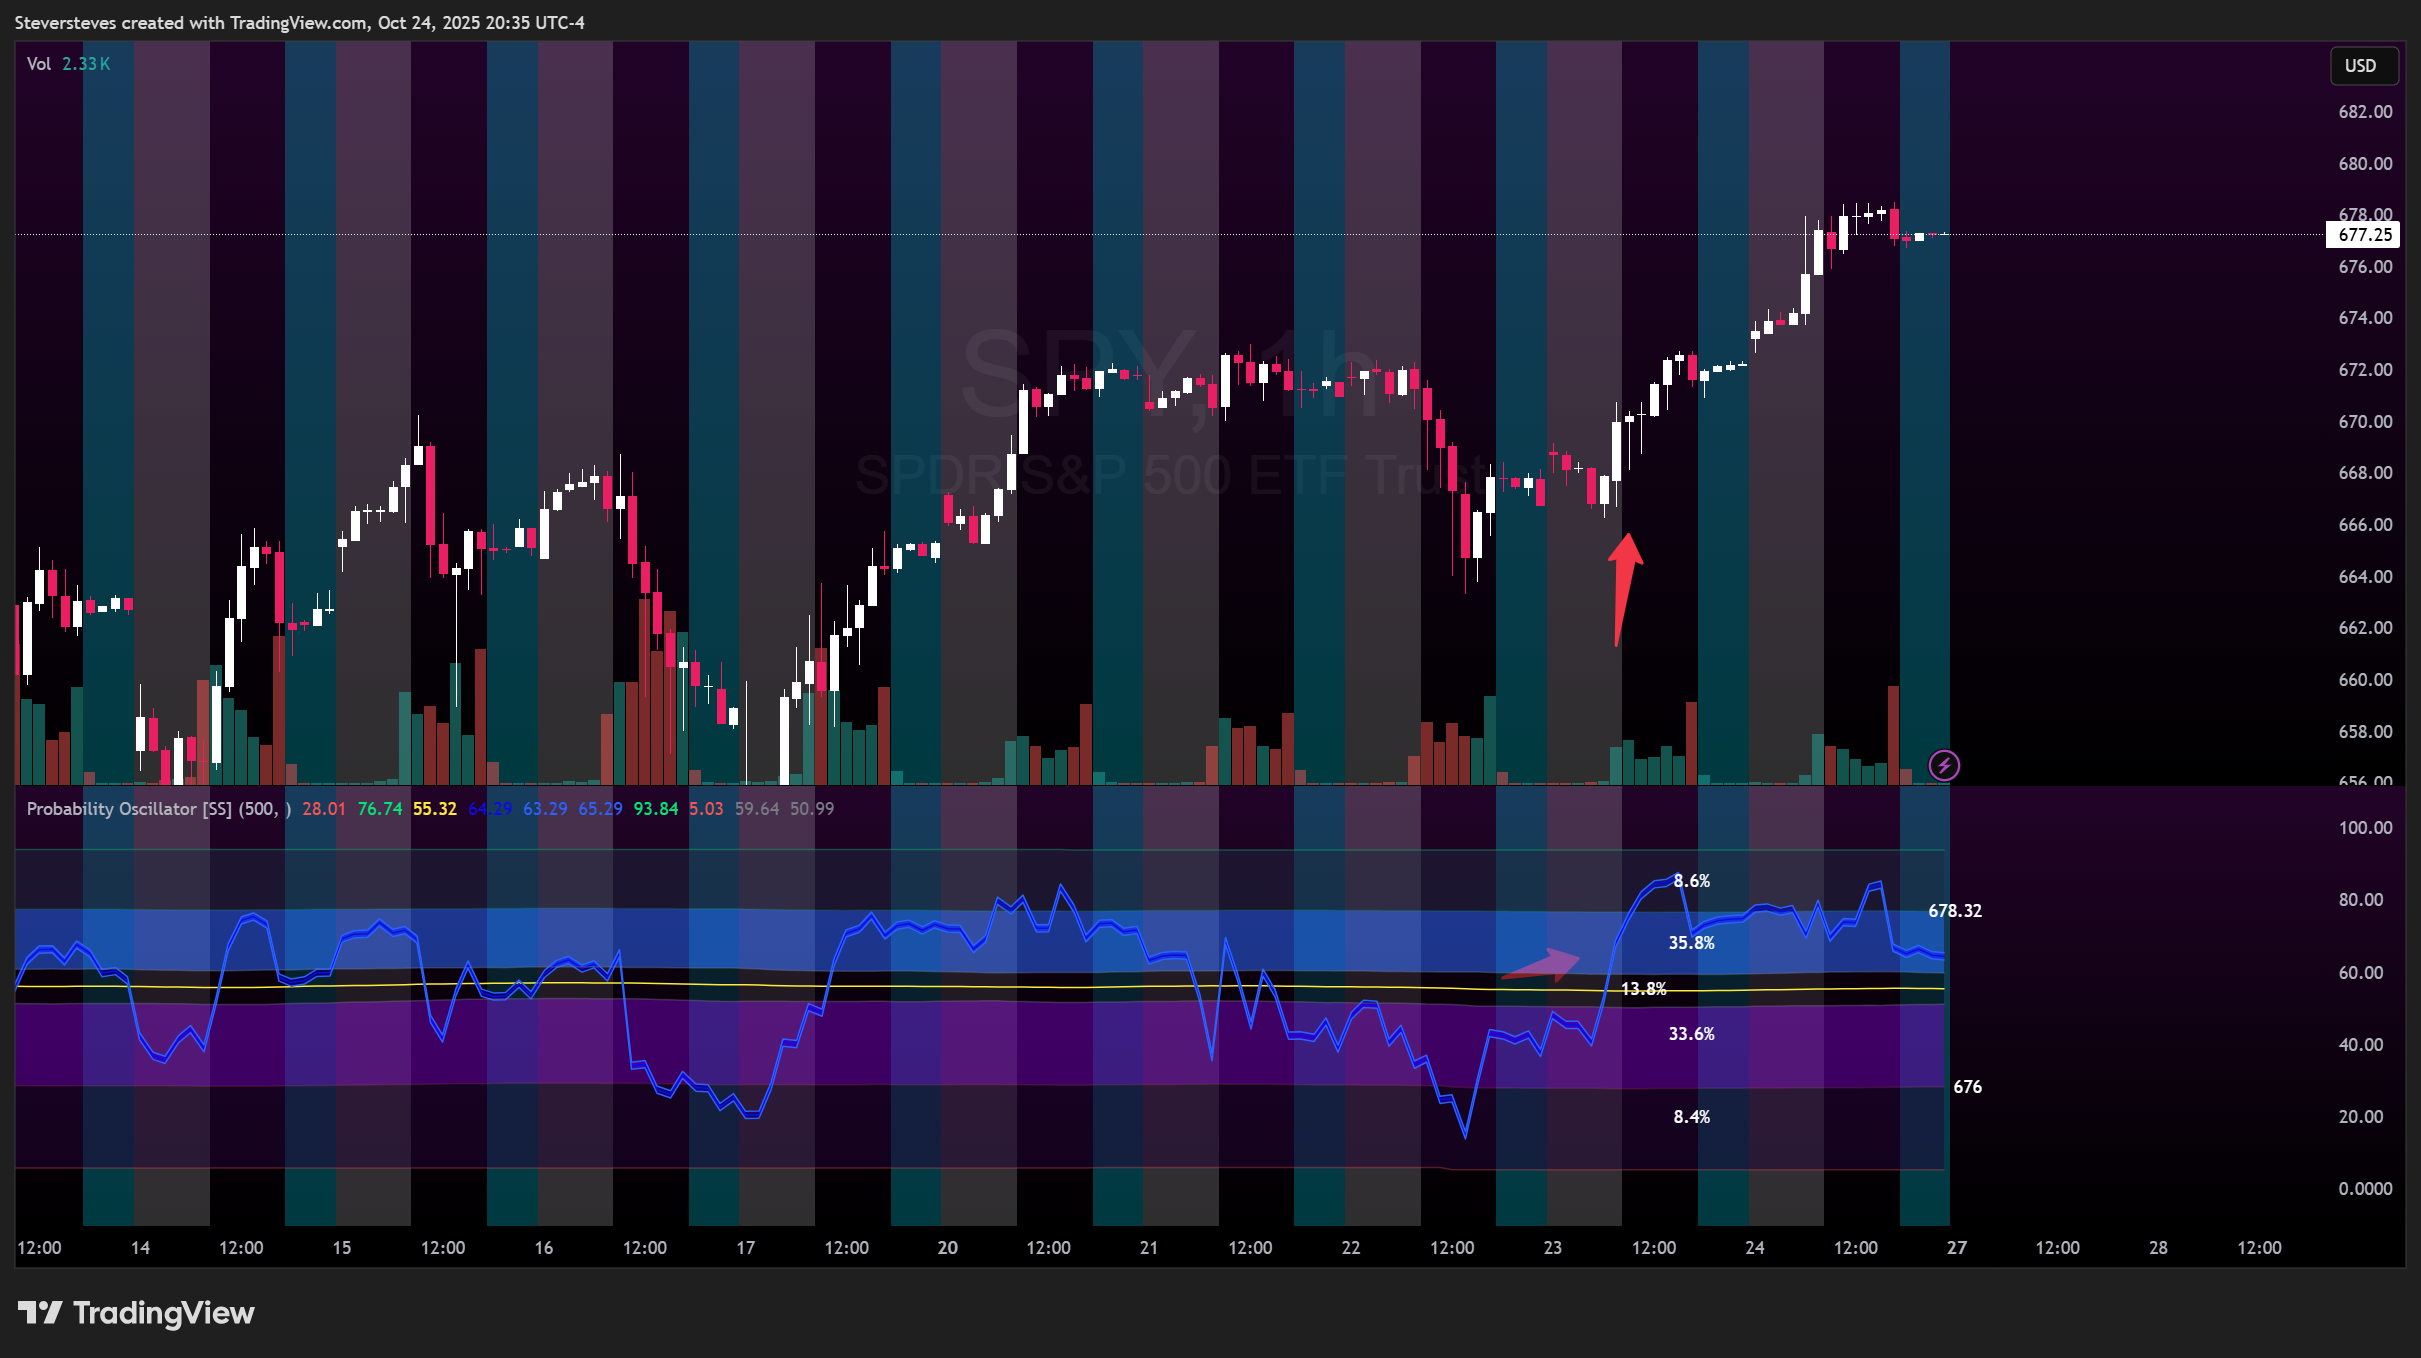Click date 23 on the time axis
This screenshot has height=1358, width=2421.
1552,1248
